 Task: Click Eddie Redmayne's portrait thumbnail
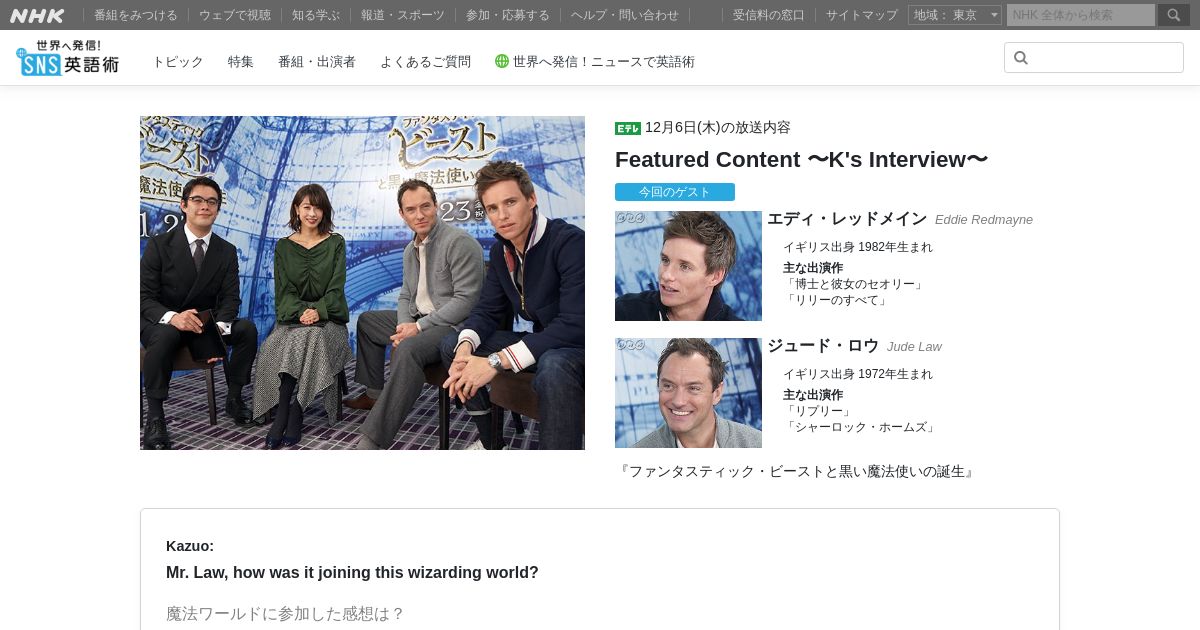click(x=688, y=266)
